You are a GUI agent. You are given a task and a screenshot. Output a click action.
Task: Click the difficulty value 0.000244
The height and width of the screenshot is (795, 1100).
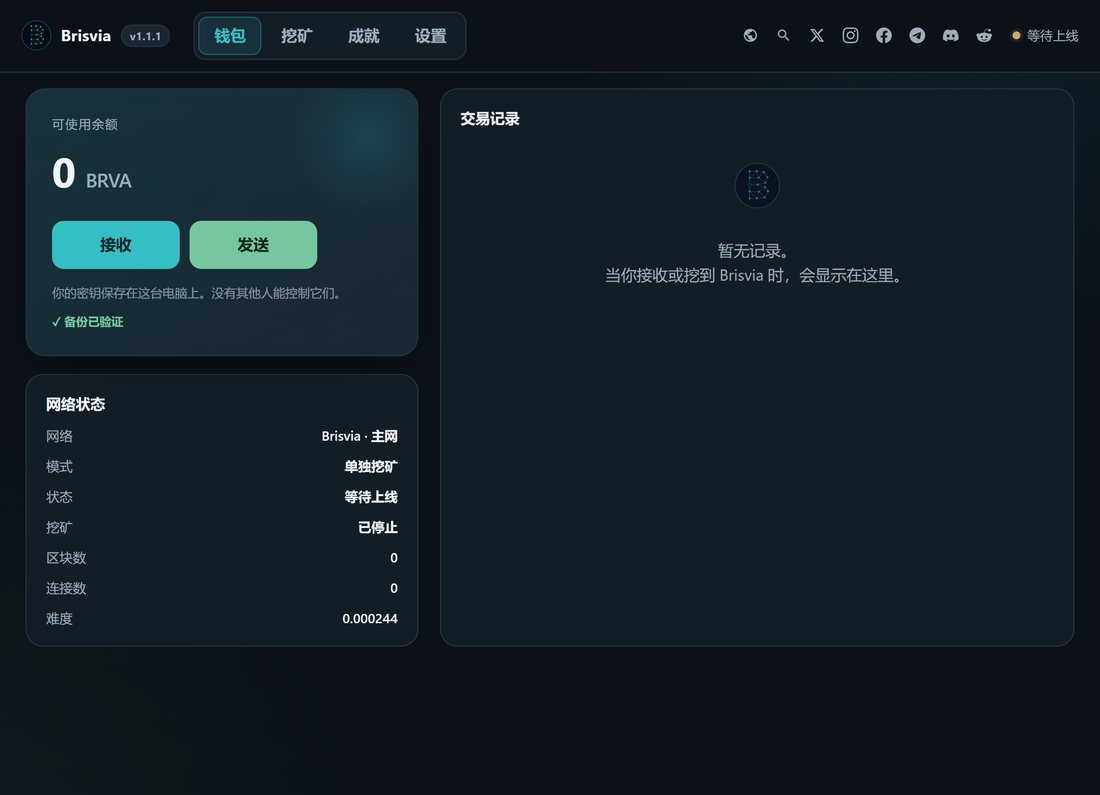coord(370,619)
